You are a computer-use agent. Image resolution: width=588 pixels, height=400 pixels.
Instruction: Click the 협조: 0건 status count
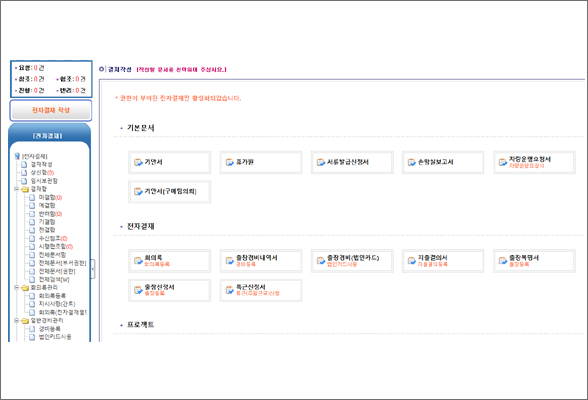71,79
